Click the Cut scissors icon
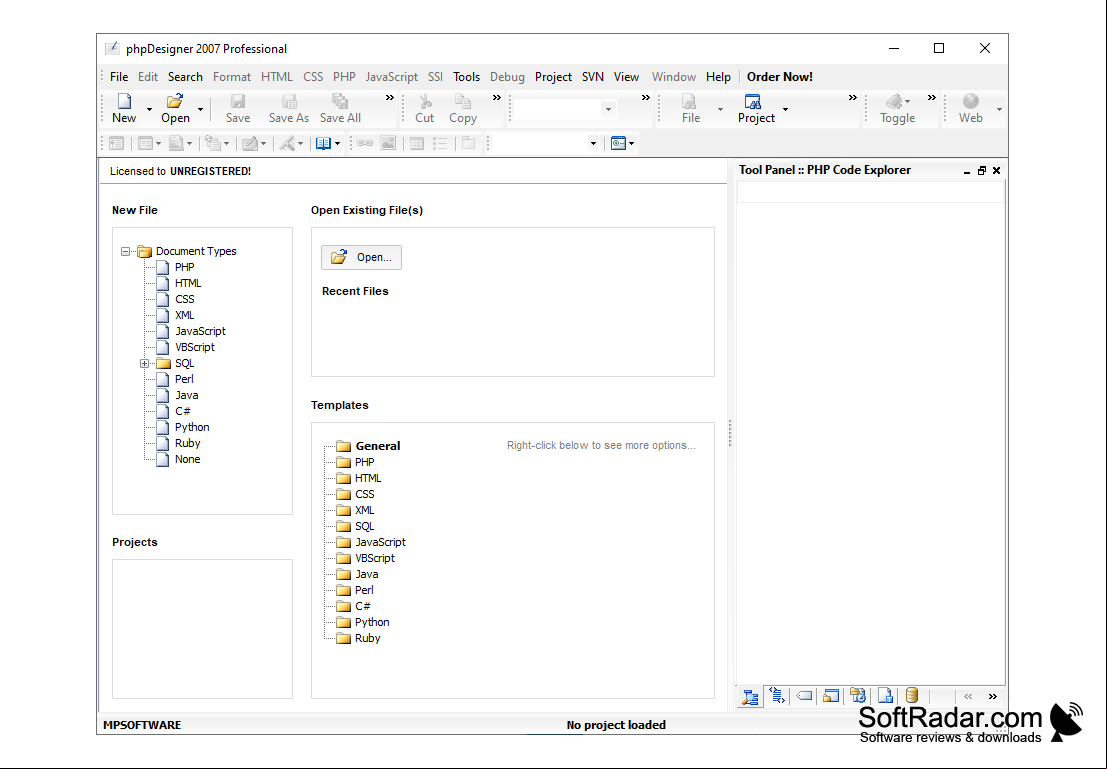This screenshot has height=769, width=1107. pyautogui.click(x=425, y=102)
